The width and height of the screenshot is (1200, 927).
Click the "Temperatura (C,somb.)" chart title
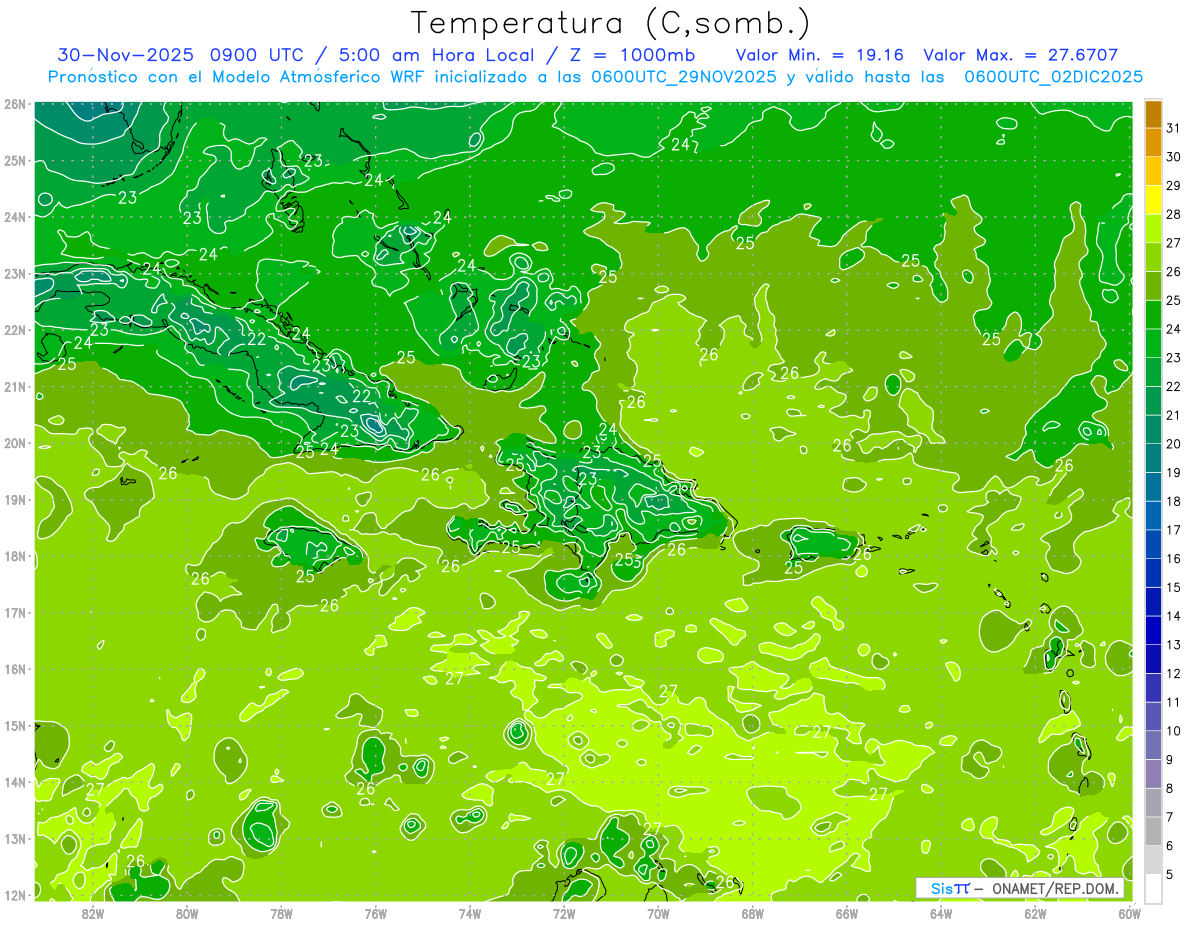[x=611, y=23]
